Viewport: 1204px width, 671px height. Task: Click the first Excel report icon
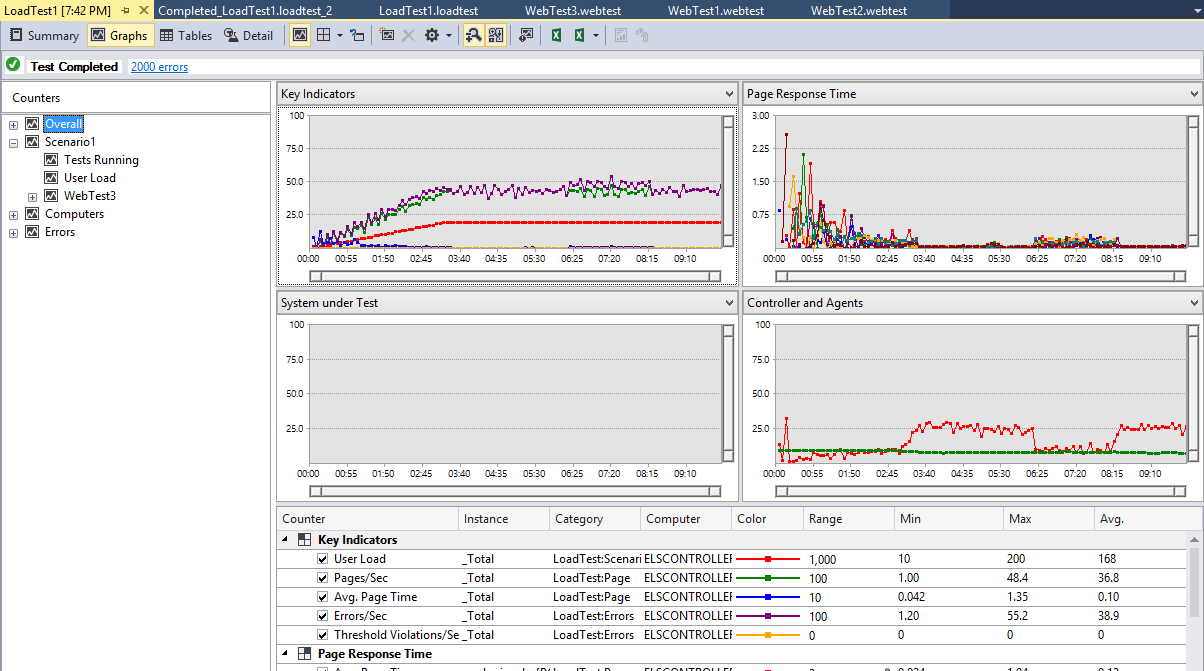(557, 36)
